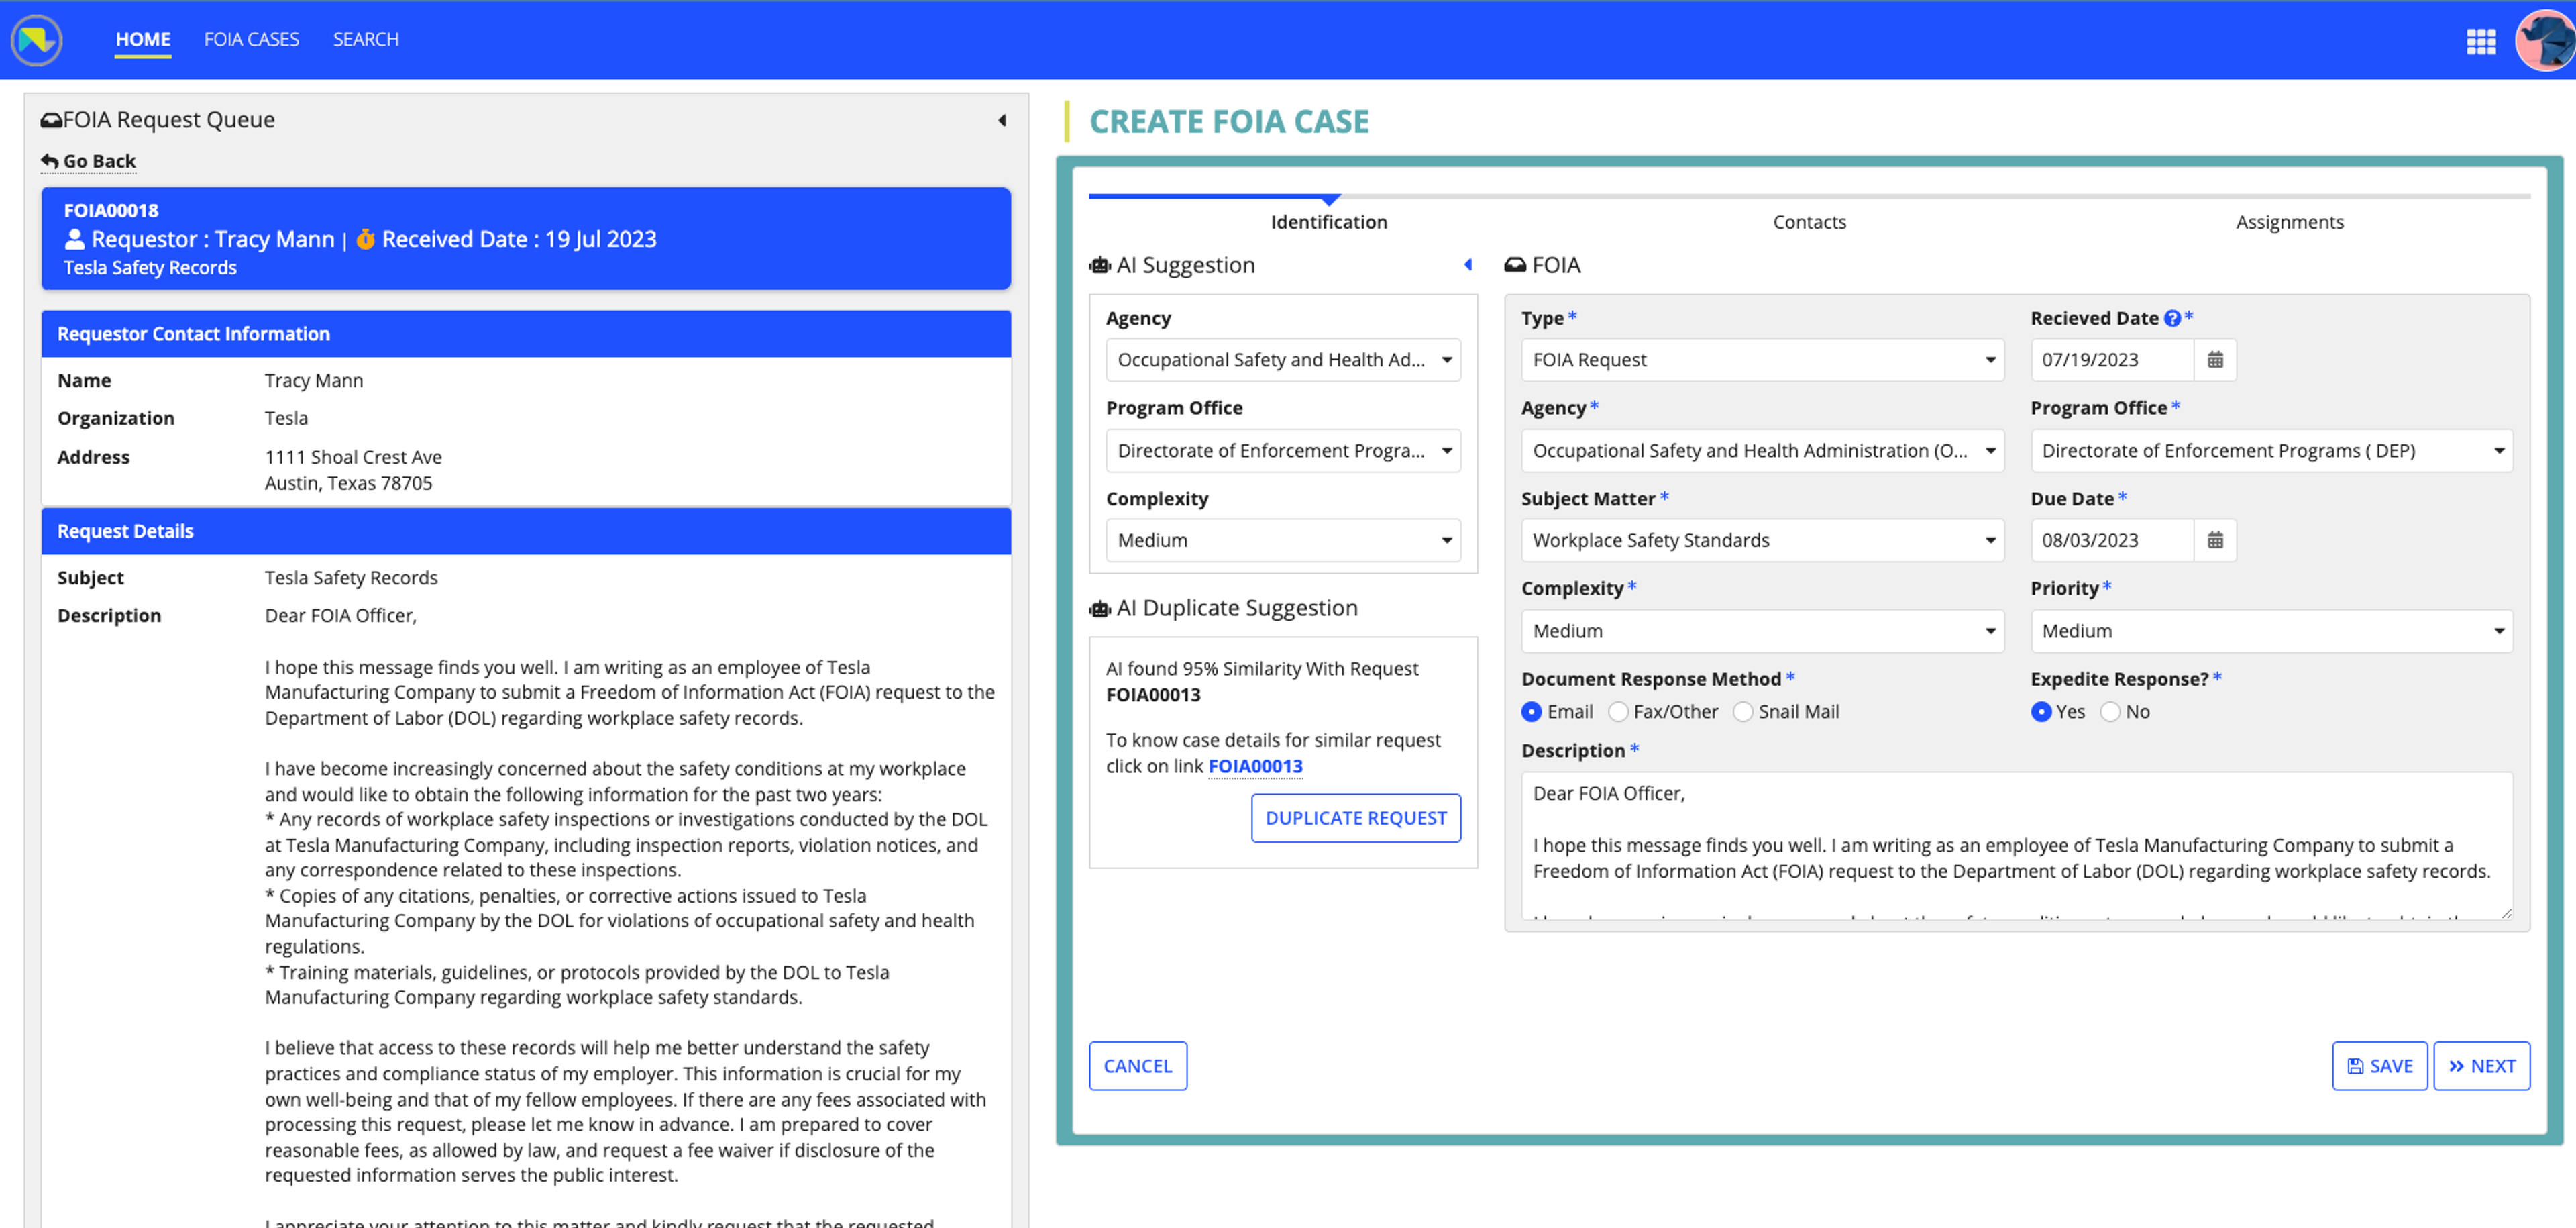Click the NEXT button
Image resolution: width=2576 pixels, height=1228 pixels.
tap(2481, 1066)
